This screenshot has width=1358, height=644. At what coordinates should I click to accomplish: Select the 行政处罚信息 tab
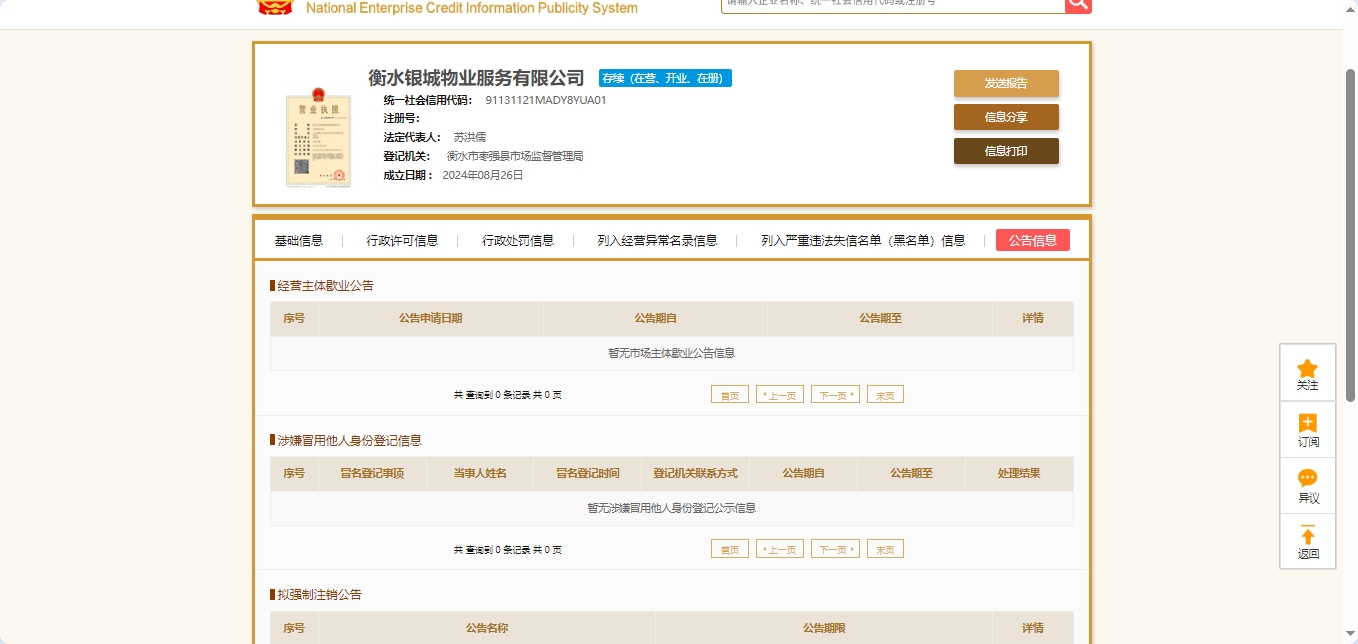pyautogui.click(x=518, y=241)
